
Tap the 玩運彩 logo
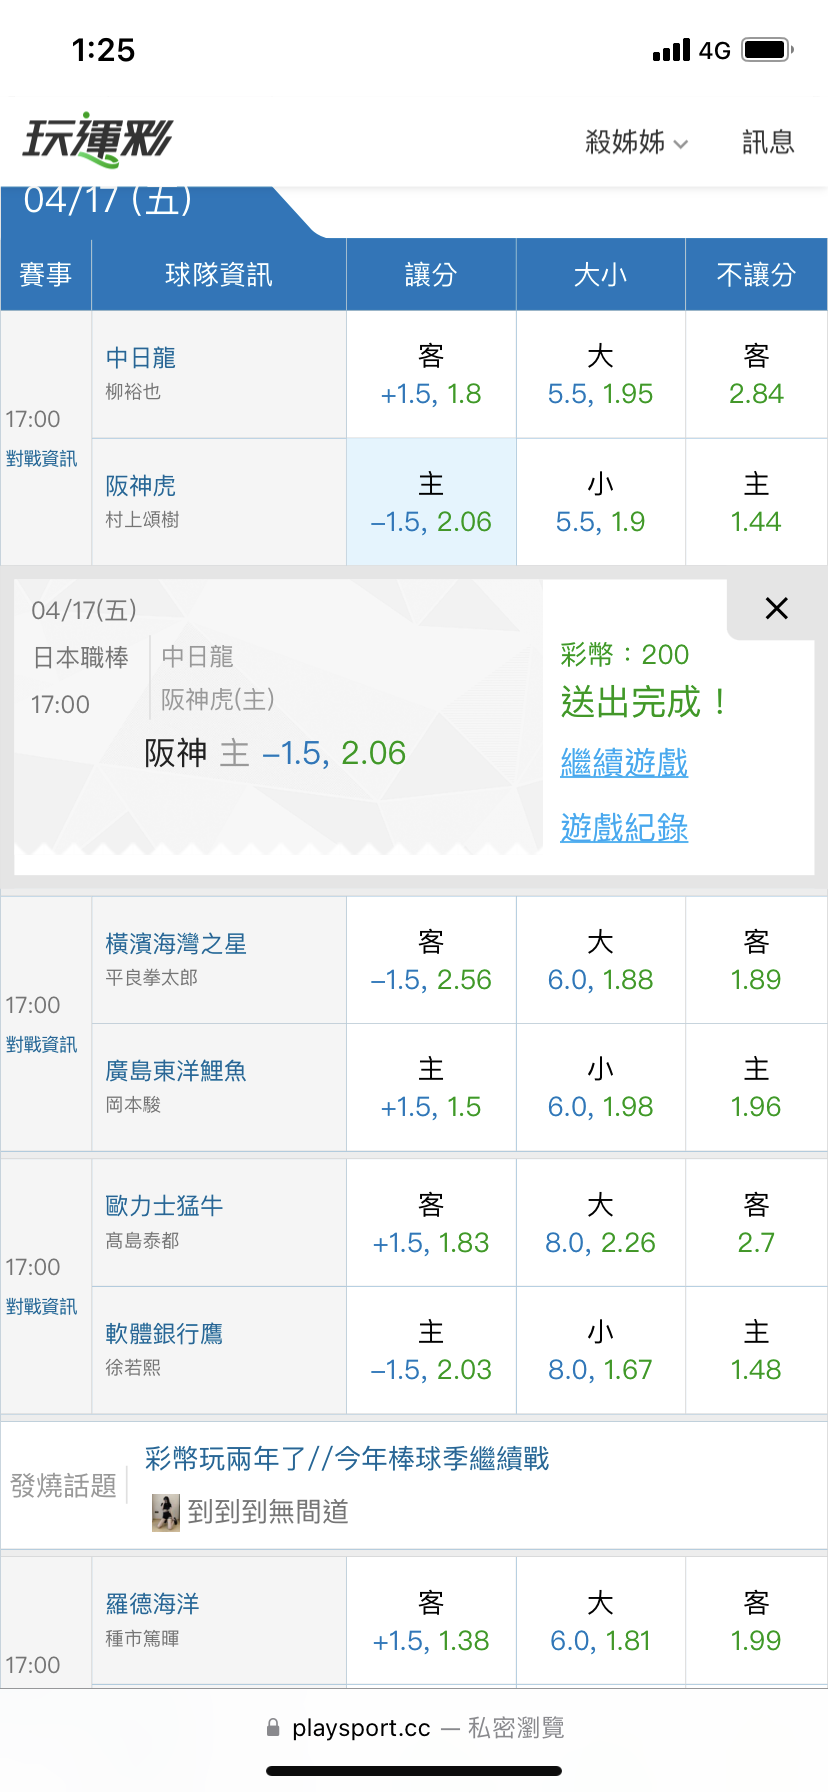click(98, 140)
